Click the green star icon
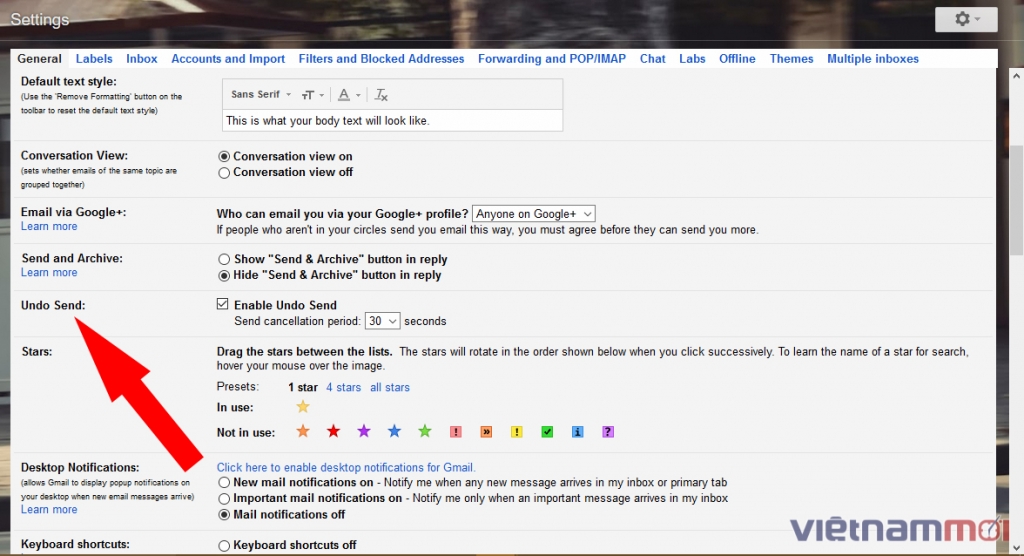 tap(424, 431)
